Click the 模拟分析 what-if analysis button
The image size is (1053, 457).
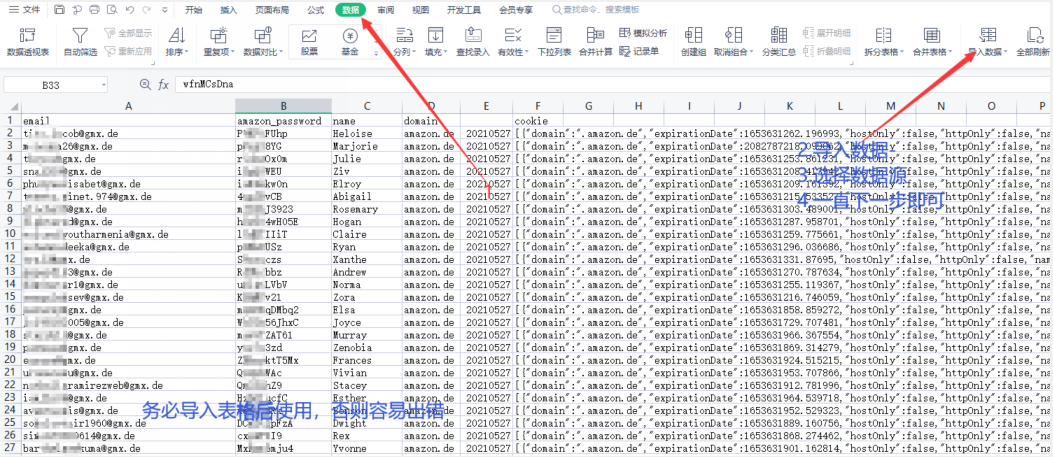click(x=643, y=32)
